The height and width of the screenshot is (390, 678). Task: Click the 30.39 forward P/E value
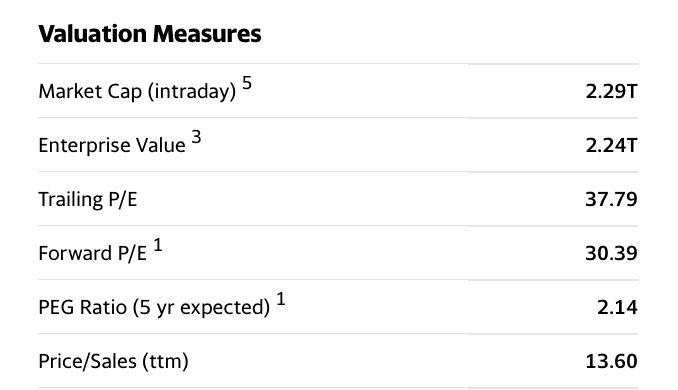point(611,253)
